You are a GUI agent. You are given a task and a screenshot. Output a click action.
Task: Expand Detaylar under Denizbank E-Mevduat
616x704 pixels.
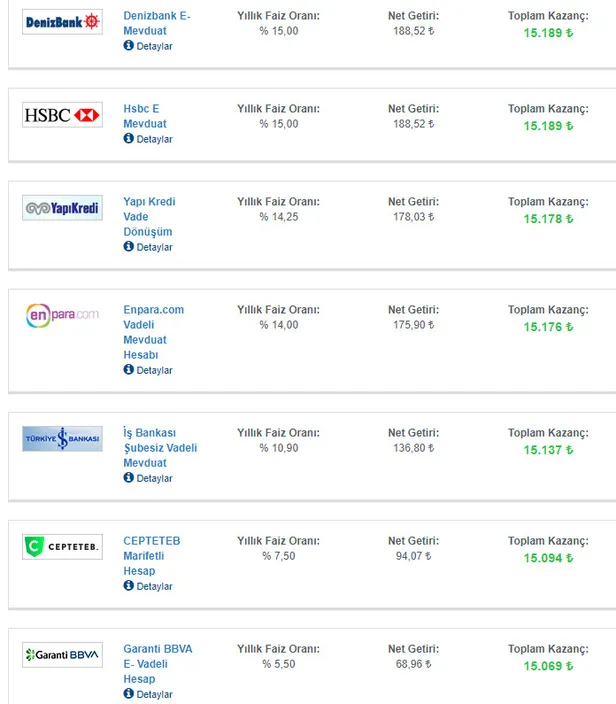pos(148,47)
